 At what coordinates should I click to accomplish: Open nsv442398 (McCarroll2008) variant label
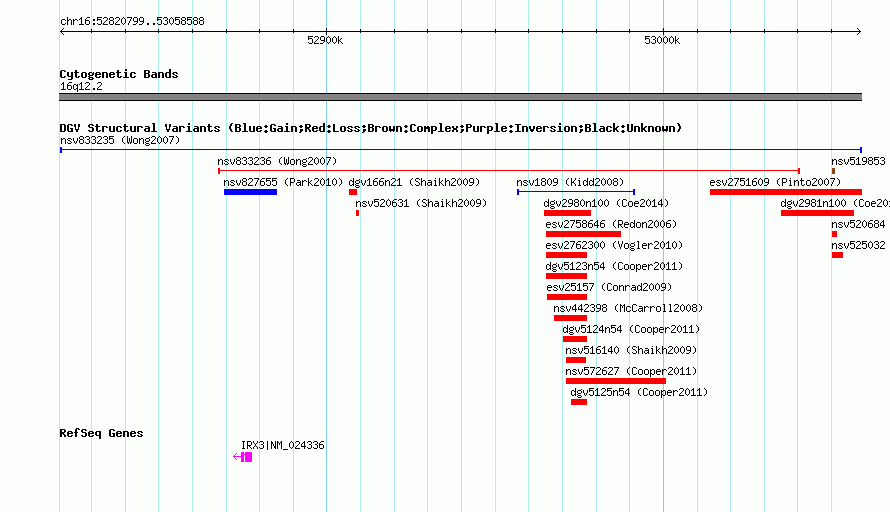(x=628, y=308)
